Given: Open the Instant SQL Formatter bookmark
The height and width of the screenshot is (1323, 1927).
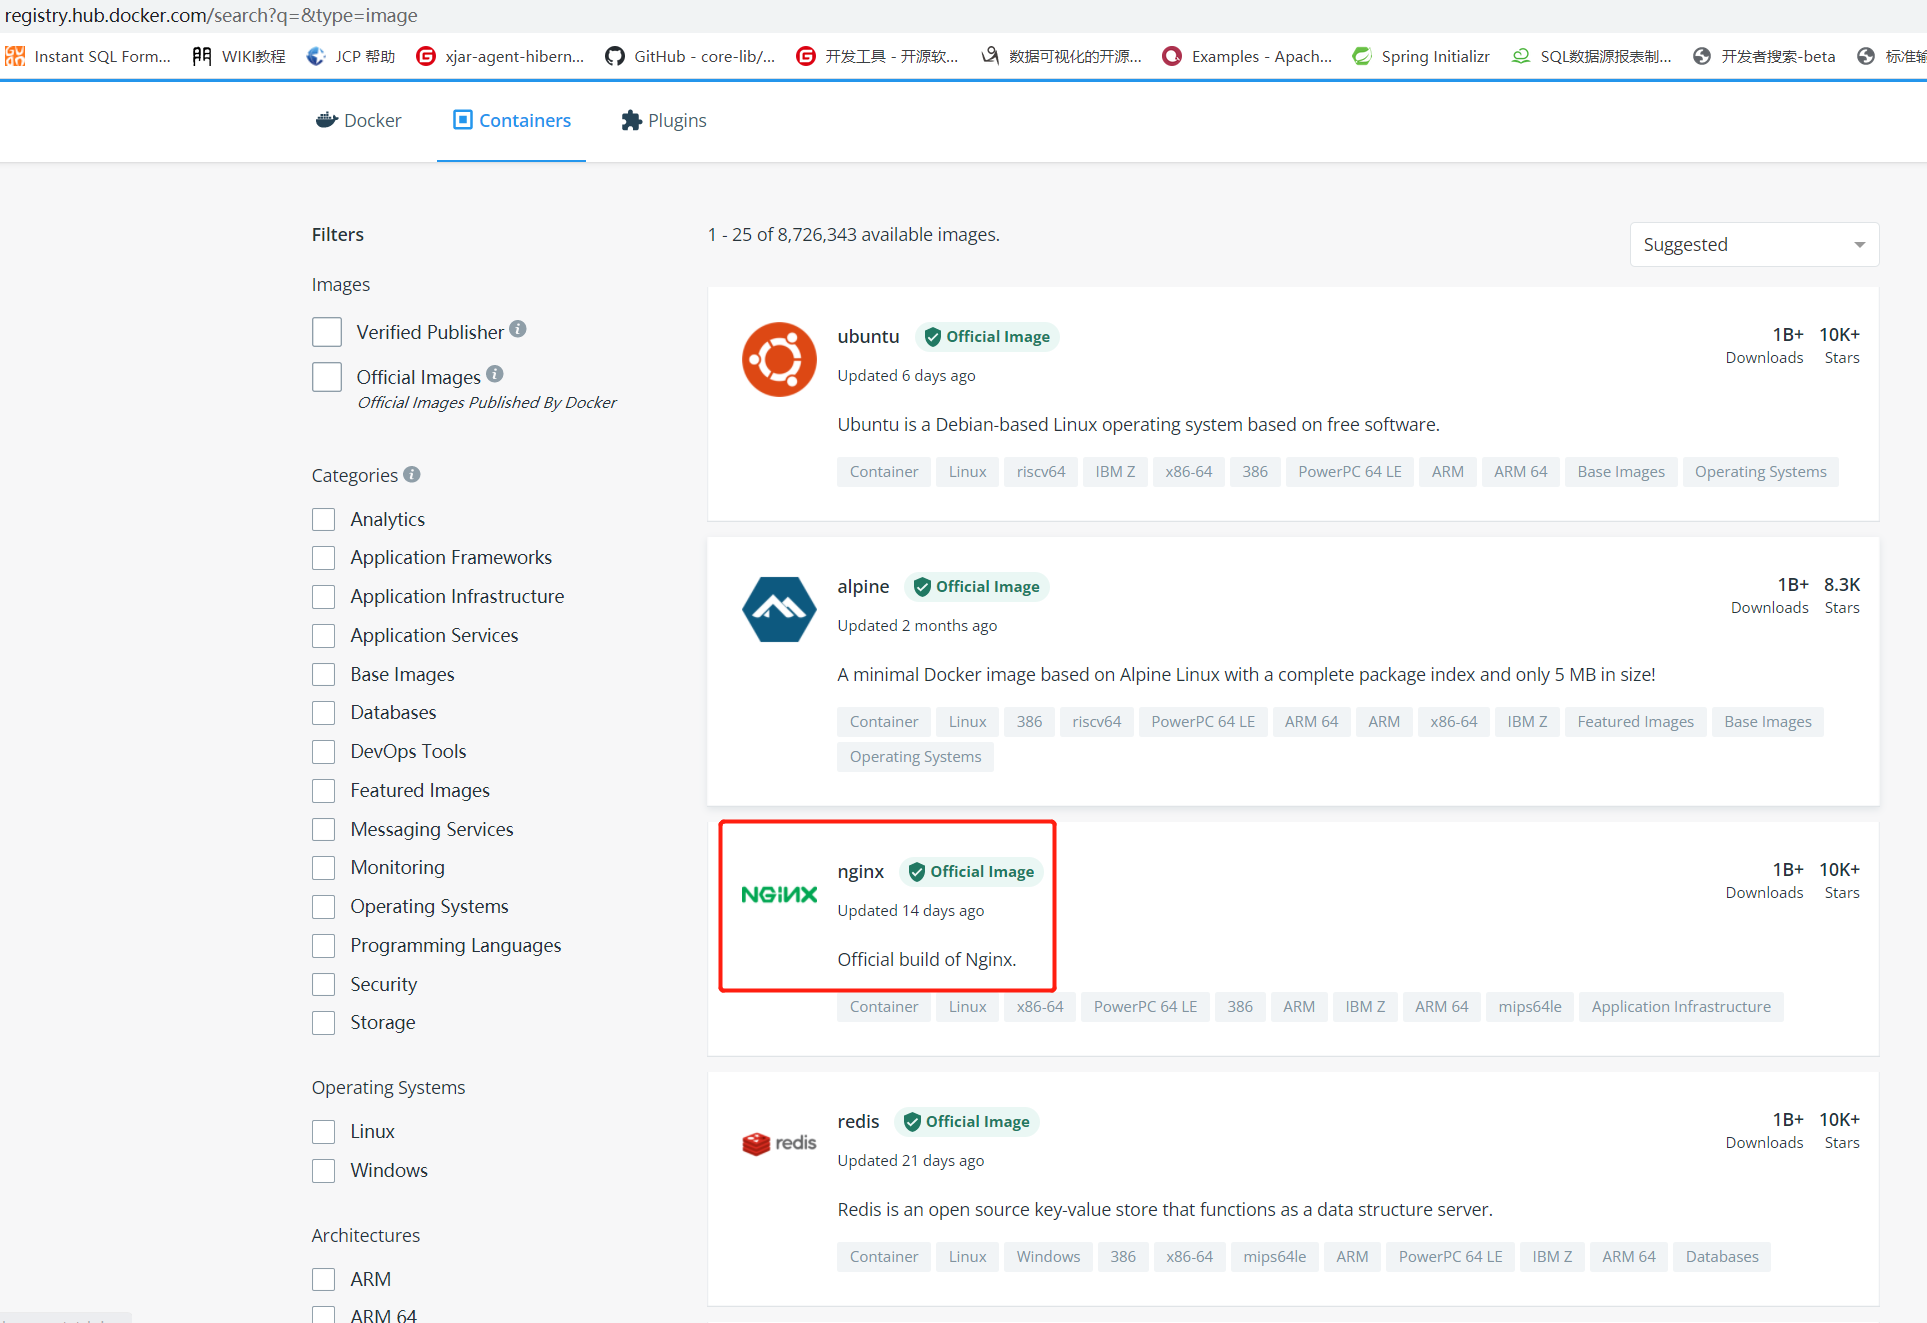Looking at the screenshot, I should 88,56.
